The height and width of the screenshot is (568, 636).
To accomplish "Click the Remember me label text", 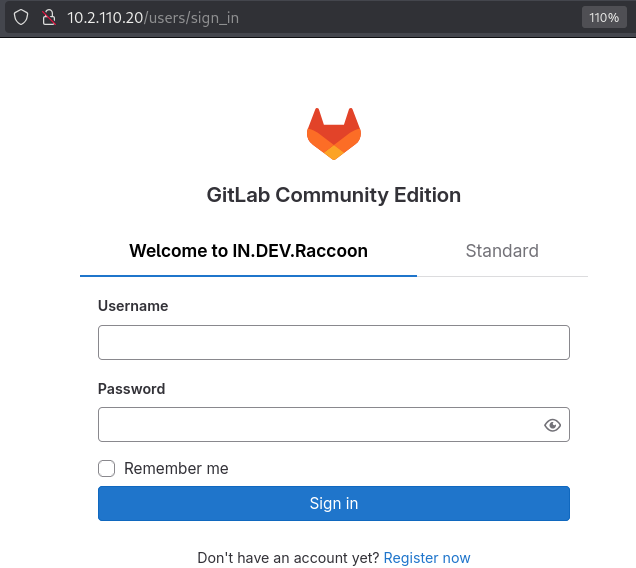I will [x=176, y=468].
